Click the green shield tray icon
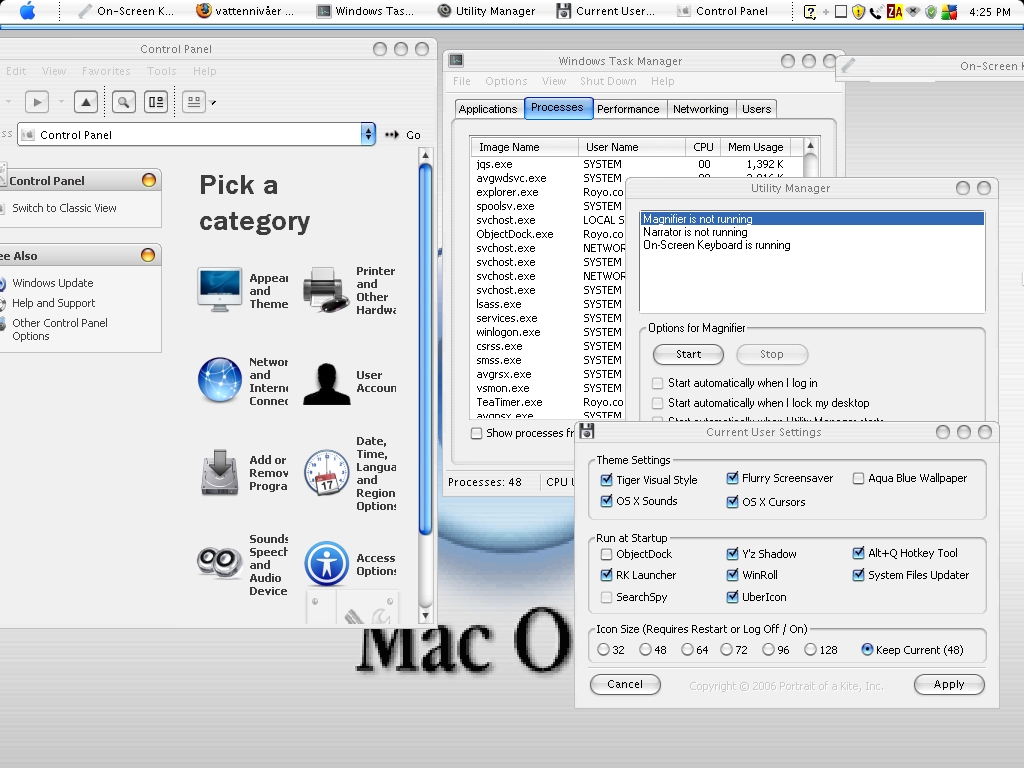This screenshot has height=768, width=1024. 931,12
